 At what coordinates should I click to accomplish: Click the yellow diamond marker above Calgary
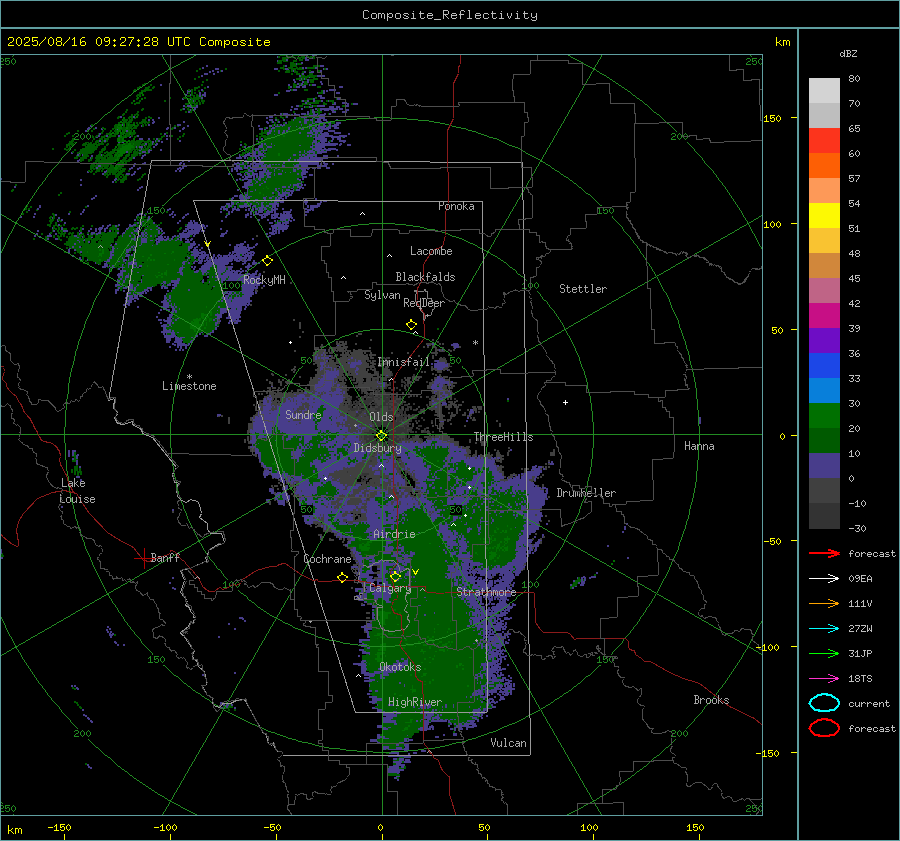point(395,576)
